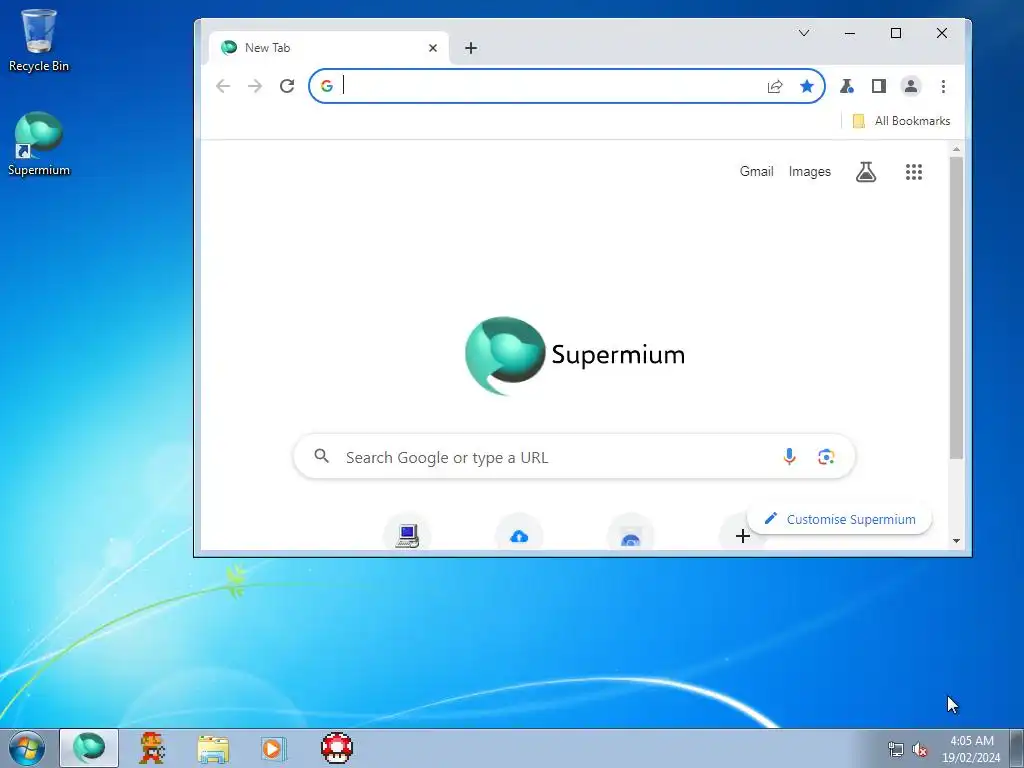Open the mushroom taskbar icon
The image size is (1024, 768).
tap(337, 748)
